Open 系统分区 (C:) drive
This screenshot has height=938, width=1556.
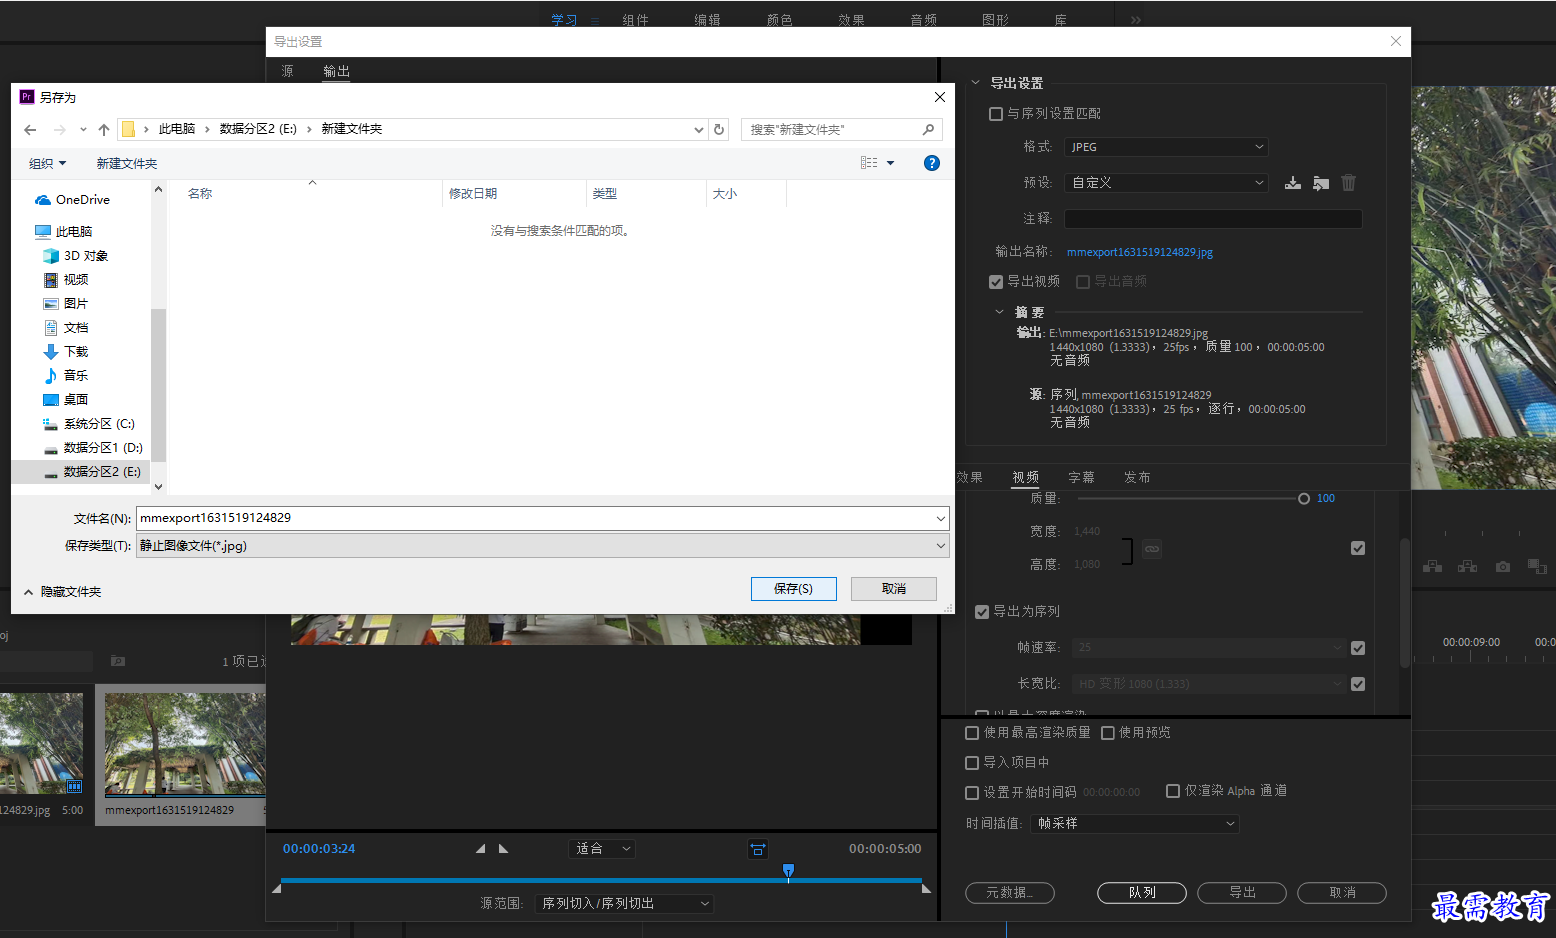(89, 424)
